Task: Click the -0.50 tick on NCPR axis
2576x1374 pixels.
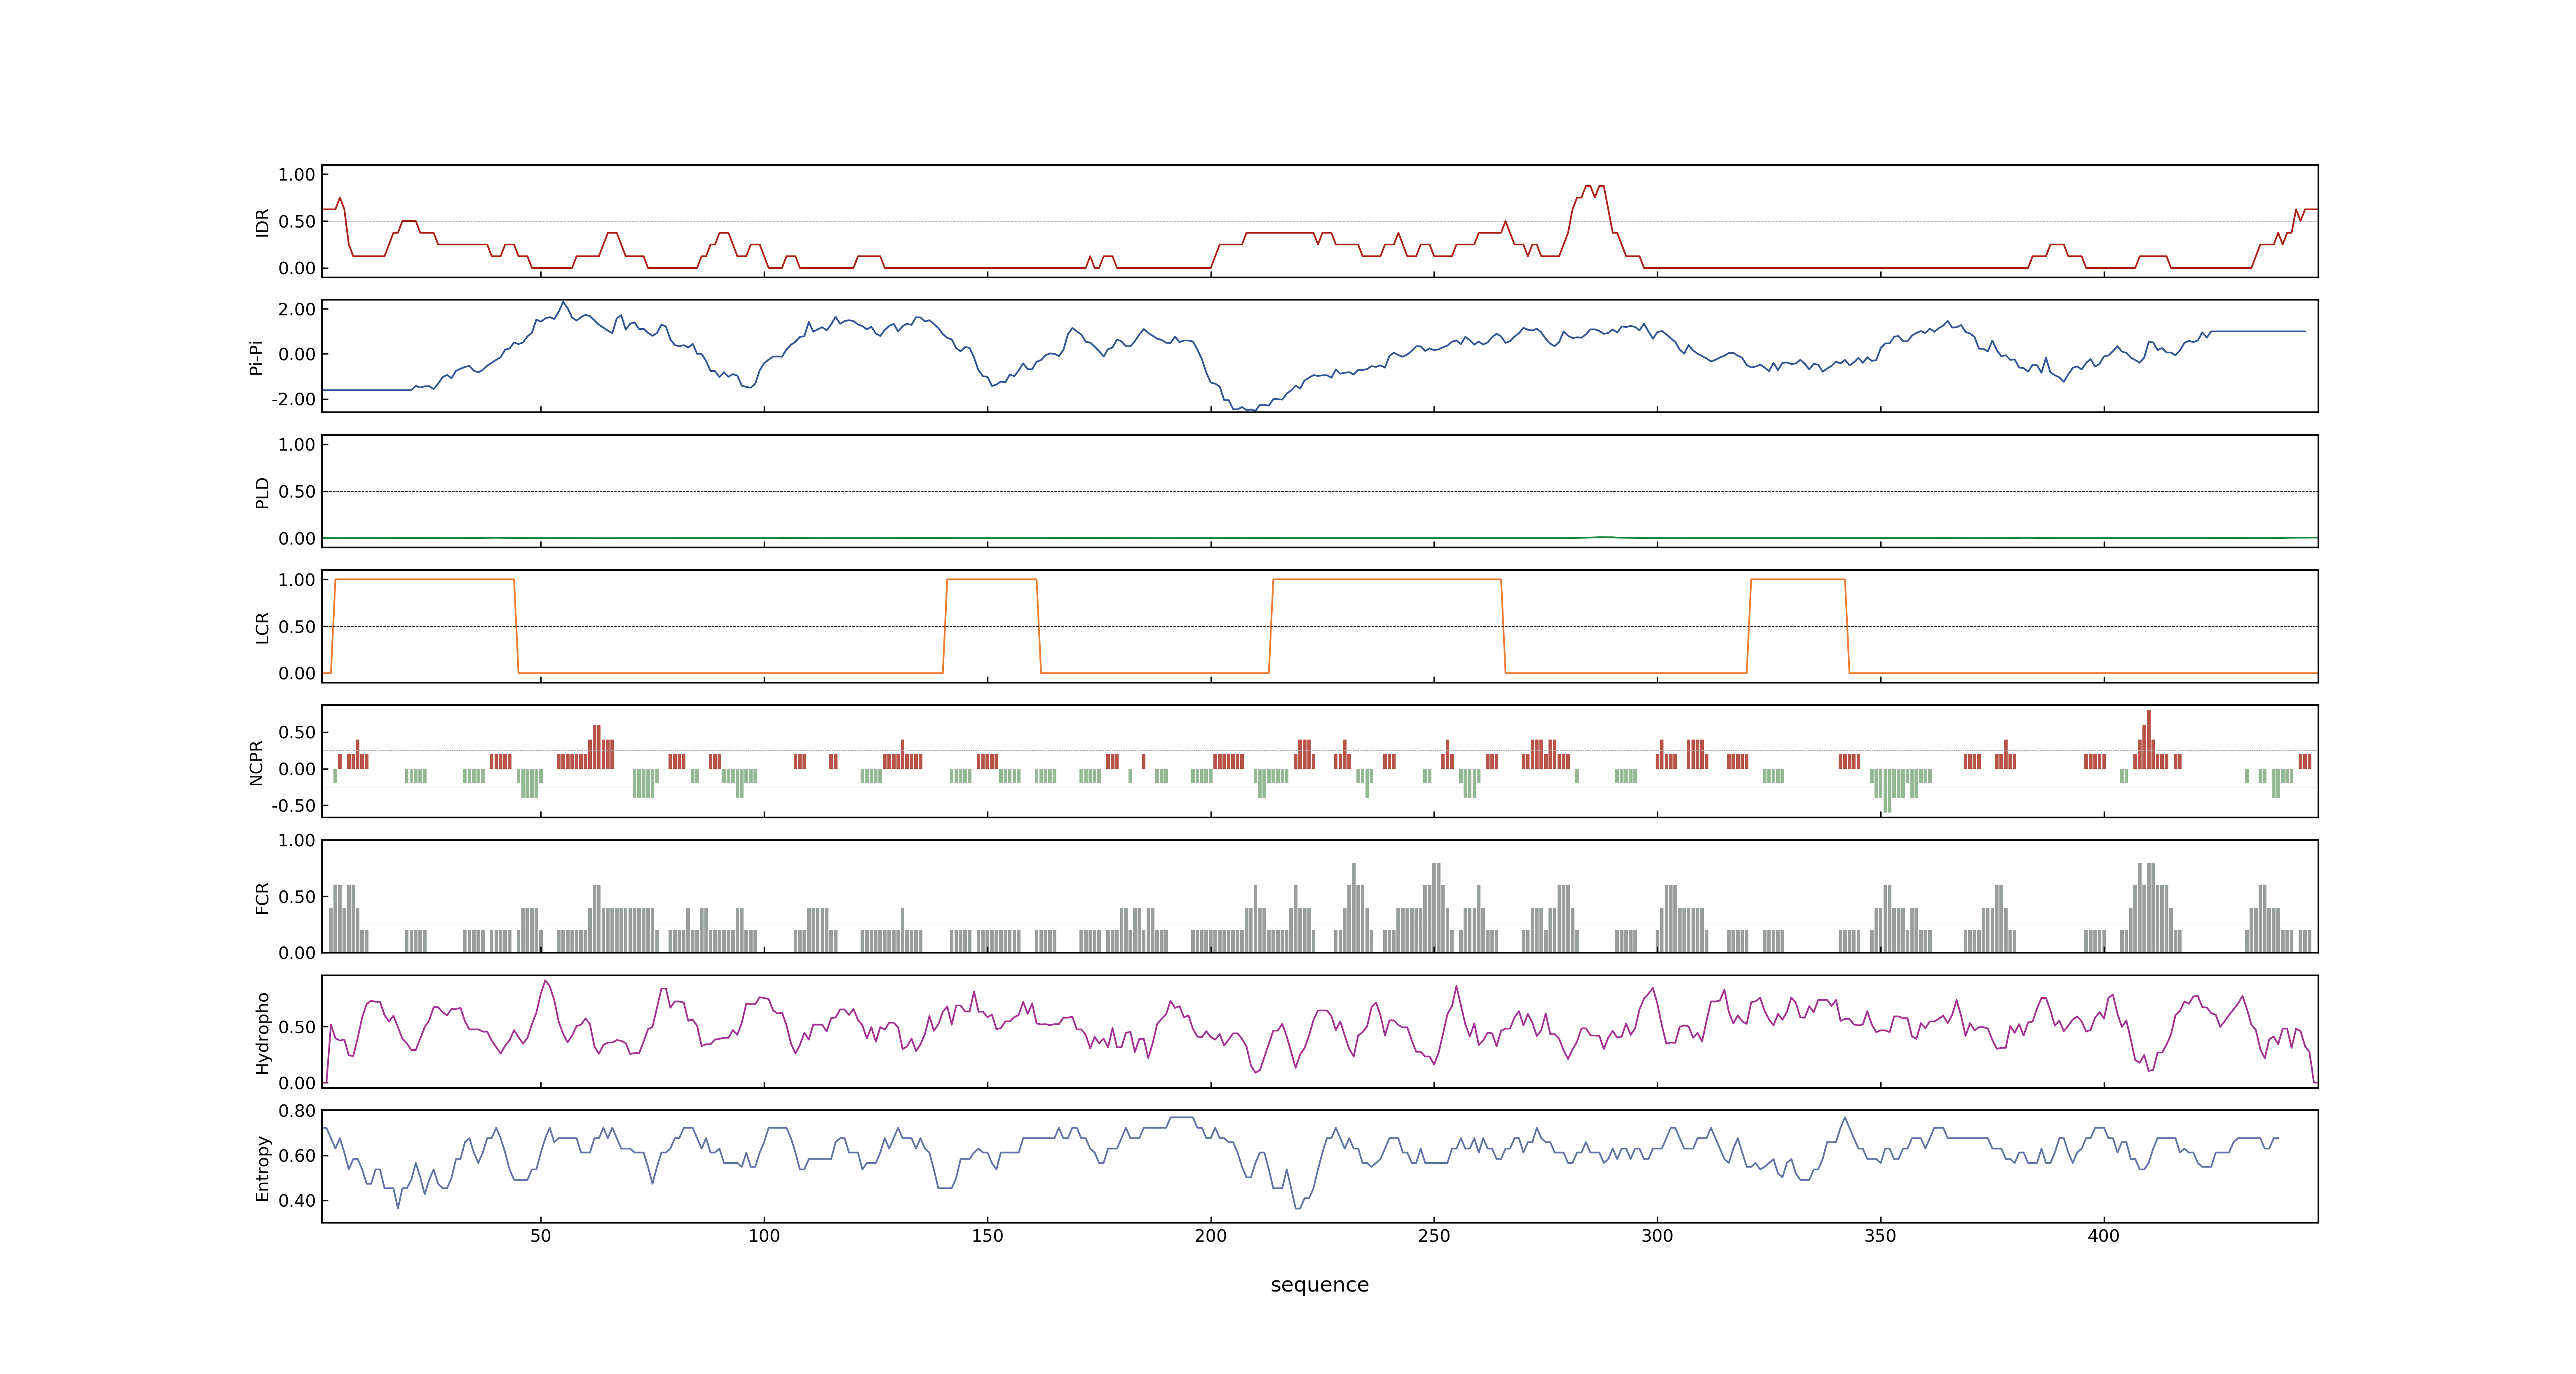Action: pos(293,806)
